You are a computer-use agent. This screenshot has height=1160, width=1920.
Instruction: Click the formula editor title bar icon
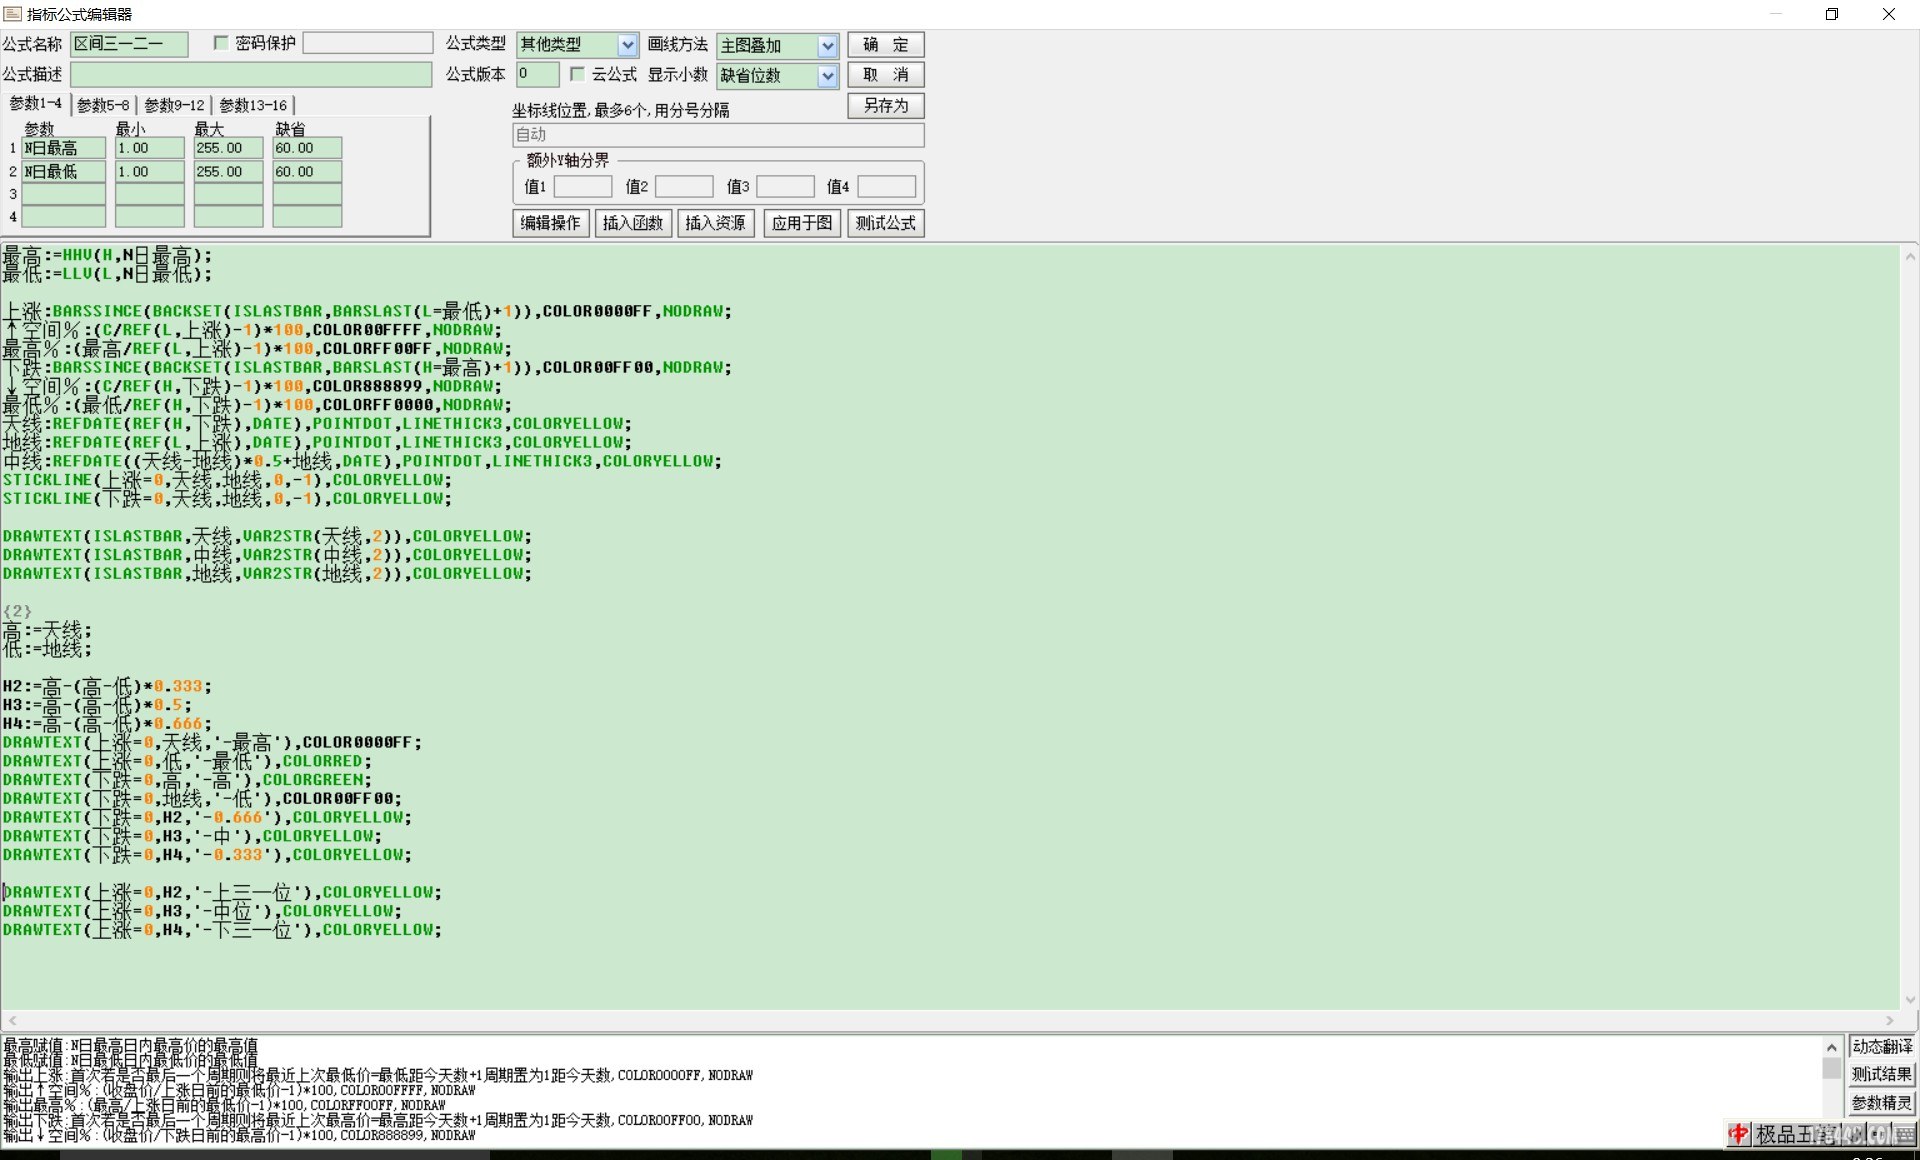point(12,14)
